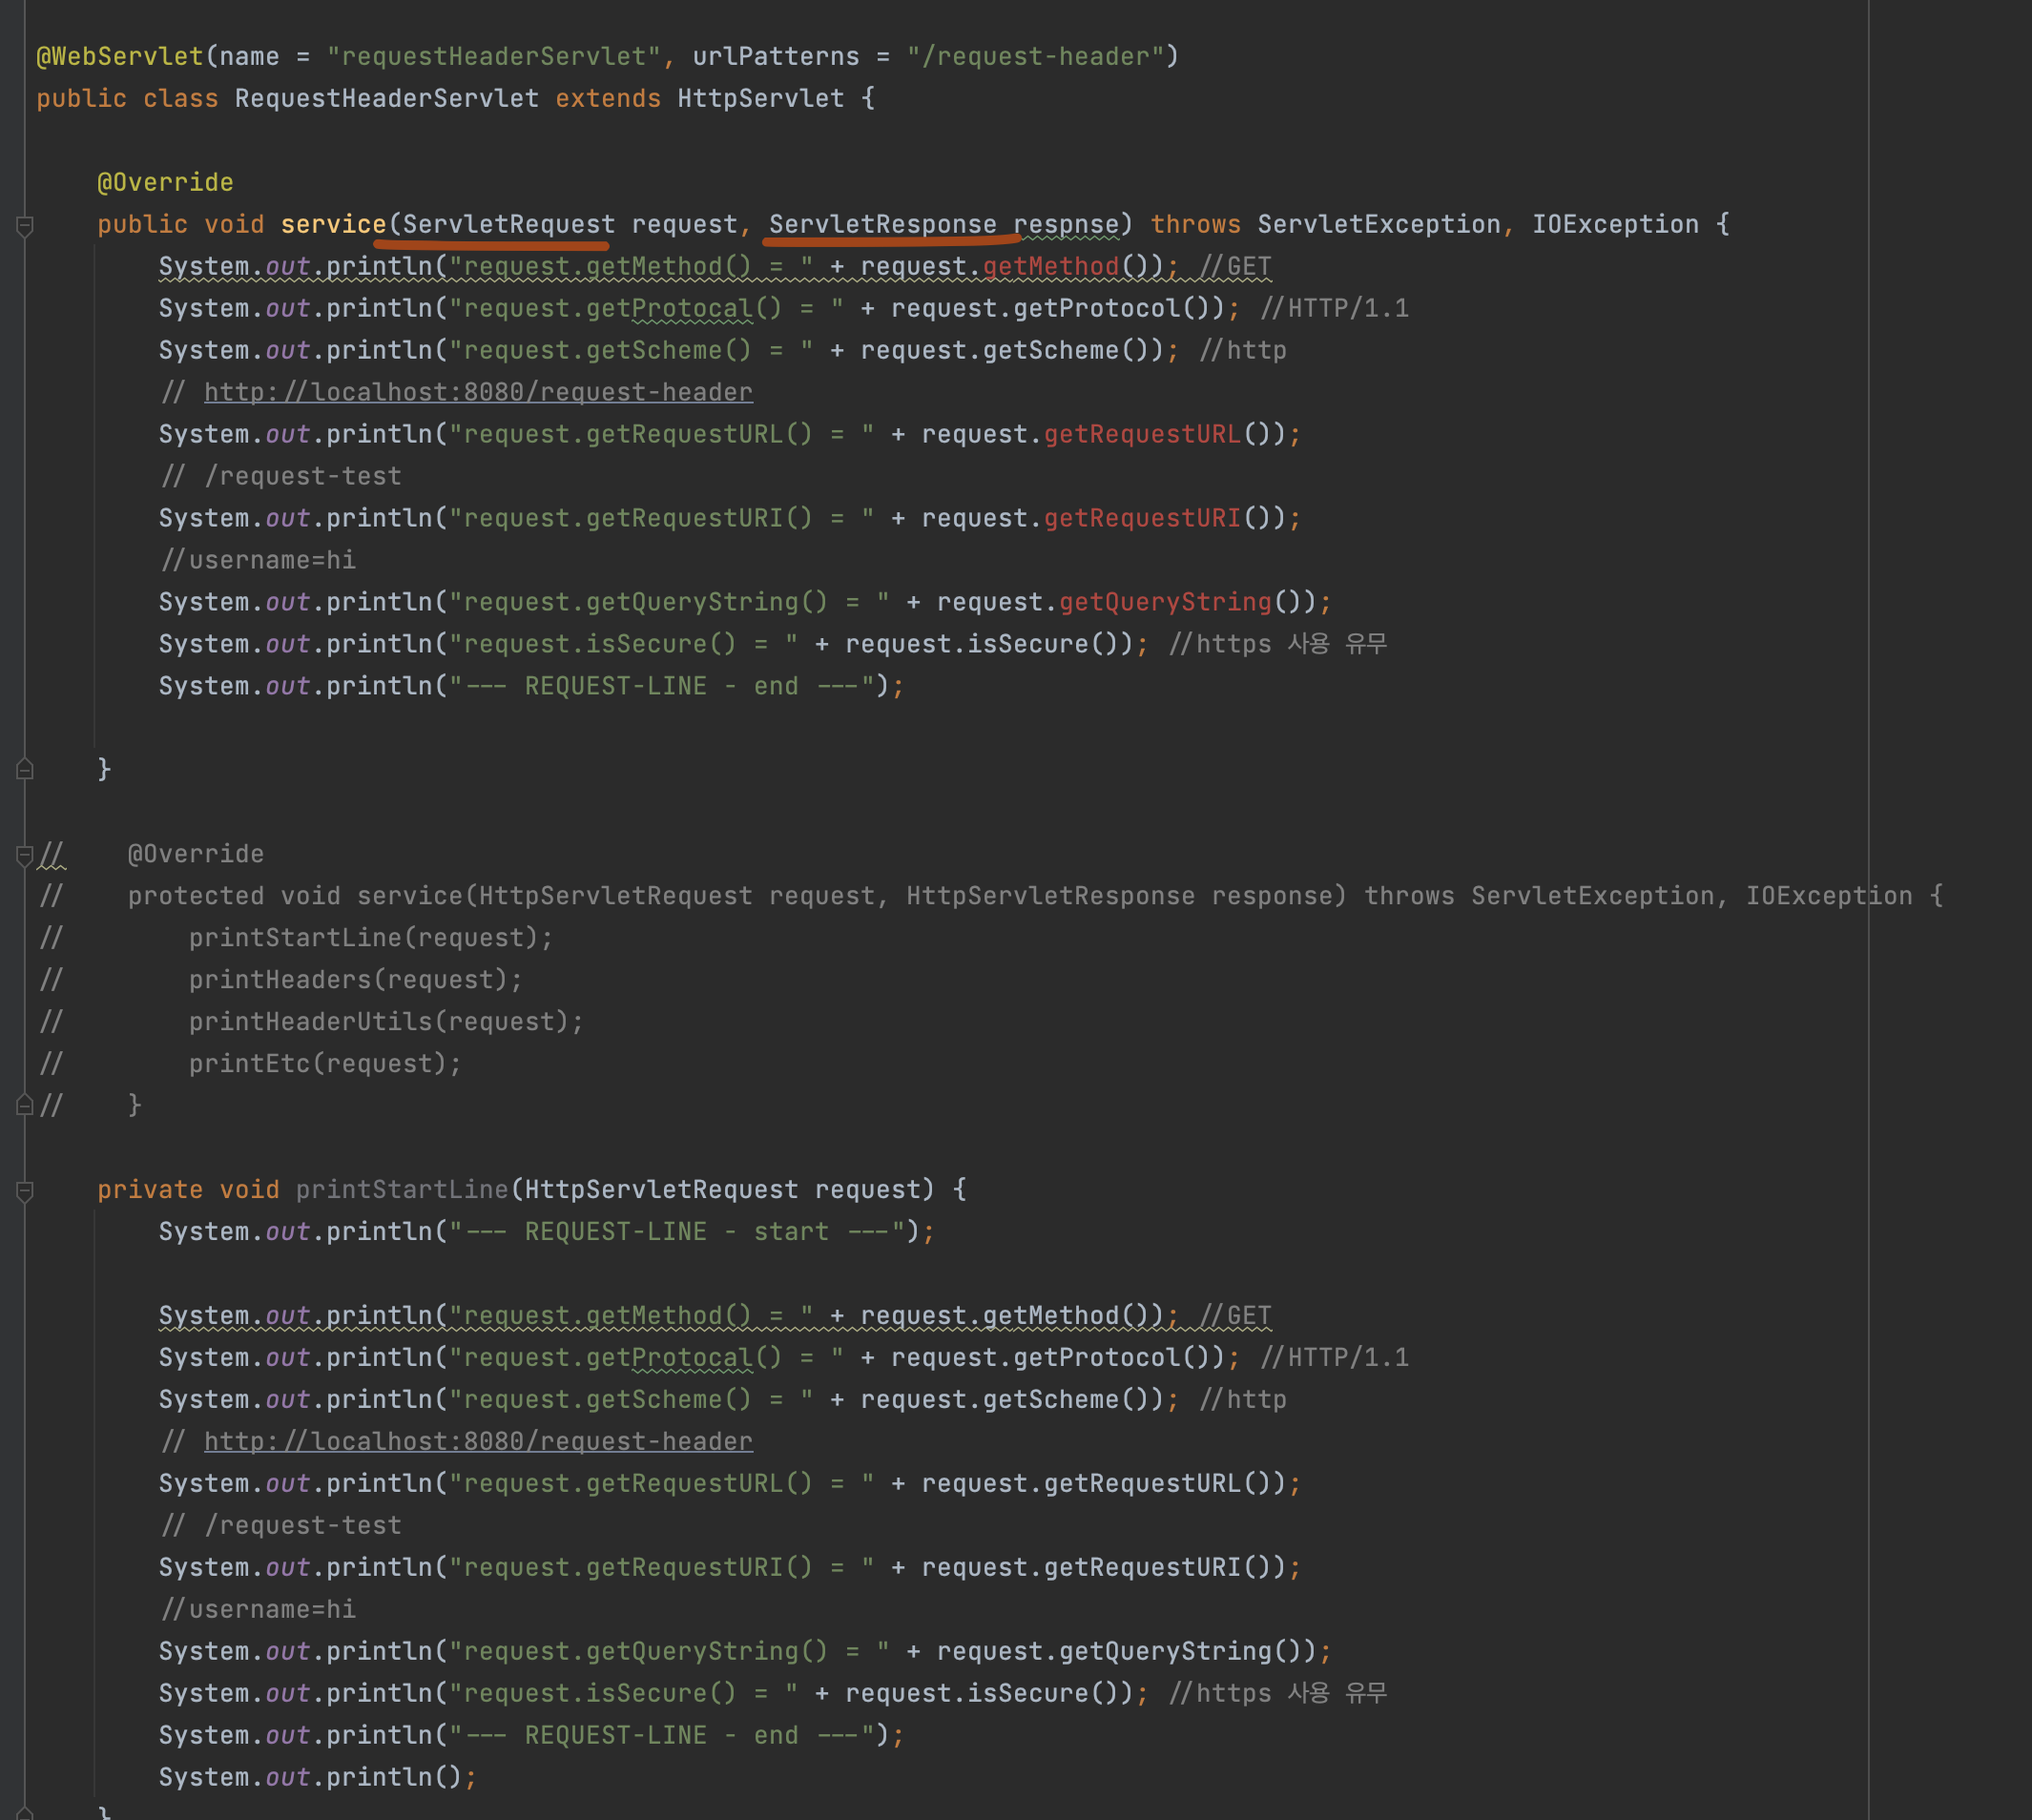The height and width of the screenshot is (1820, 2032).
Task: Click the "requestHeaderServlet" name string
Action: point(494,56)
